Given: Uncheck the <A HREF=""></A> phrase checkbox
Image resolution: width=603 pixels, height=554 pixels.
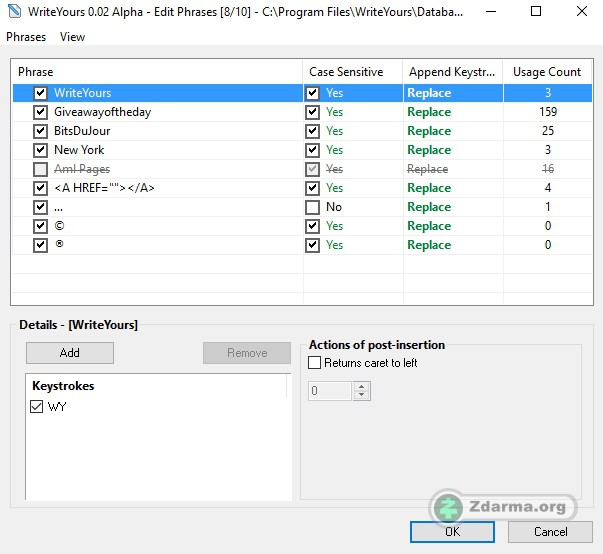Looking at the screenshot, I should pyautogui.click(x=40, y=188).
